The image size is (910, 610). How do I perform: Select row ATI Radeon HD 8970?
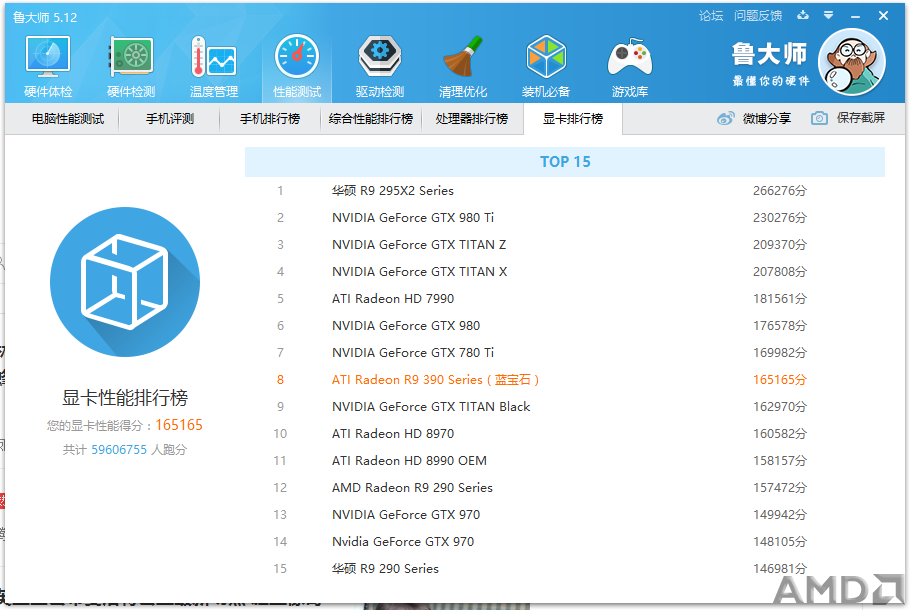(565, 434)
